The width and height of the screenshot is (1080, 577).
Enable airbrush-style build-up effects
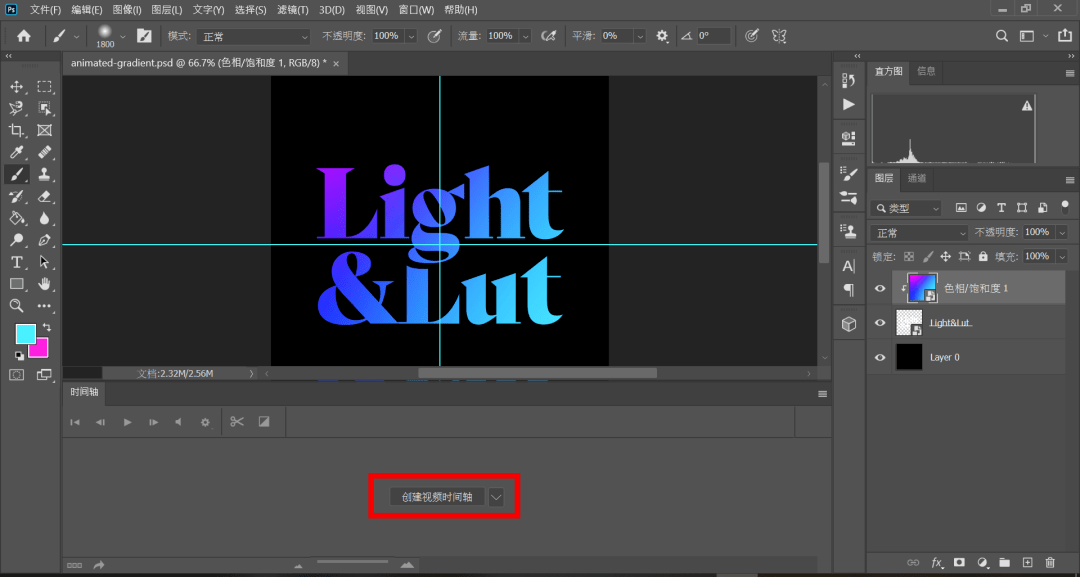[x=548, y=36]
